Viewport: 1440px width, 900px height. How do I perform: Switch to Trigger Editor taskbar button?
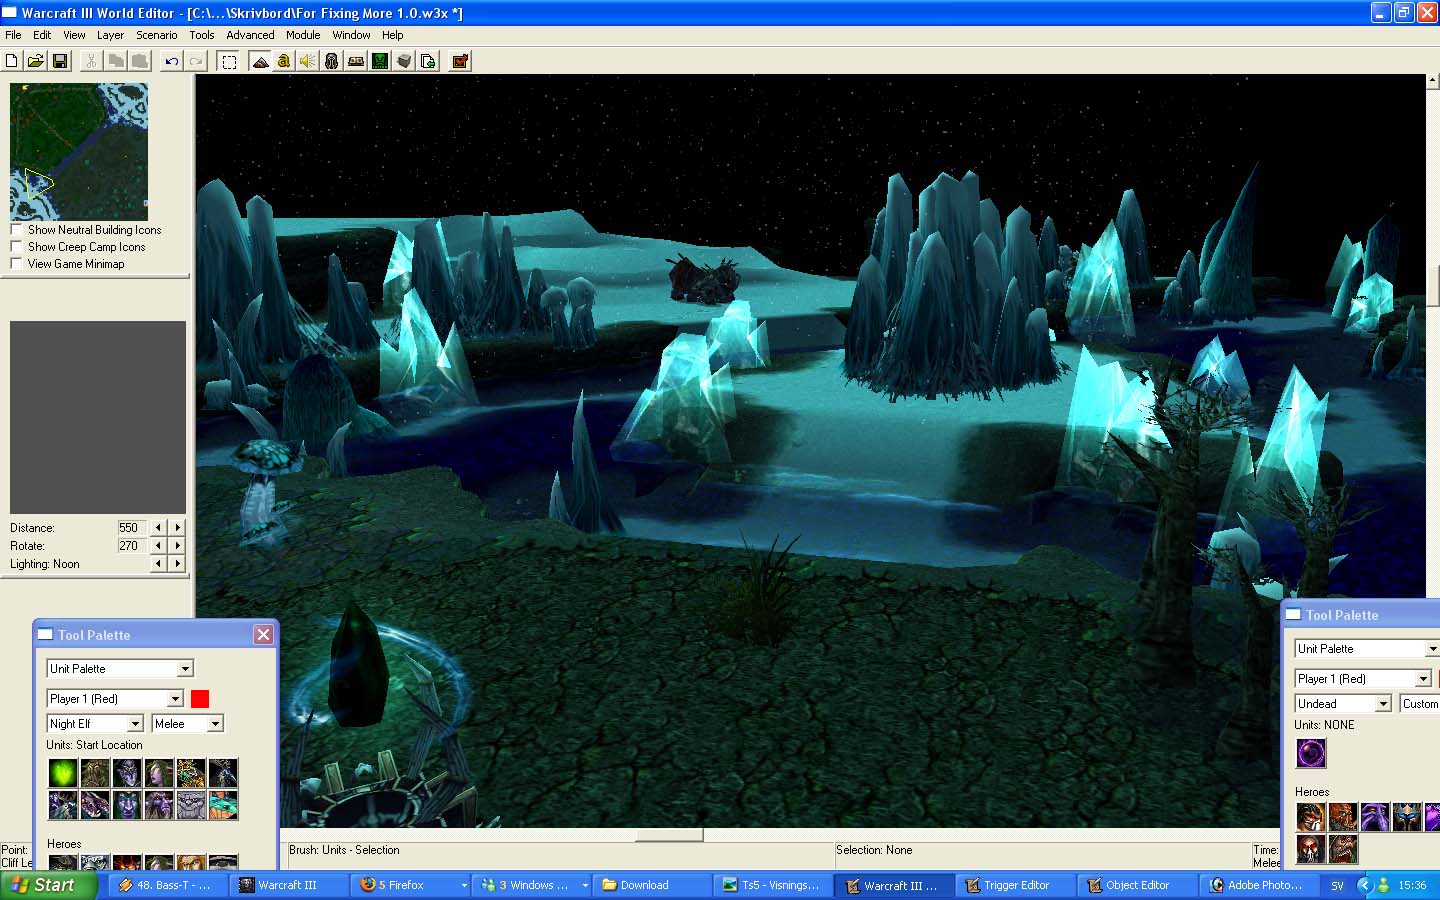tap(1014, 885)
